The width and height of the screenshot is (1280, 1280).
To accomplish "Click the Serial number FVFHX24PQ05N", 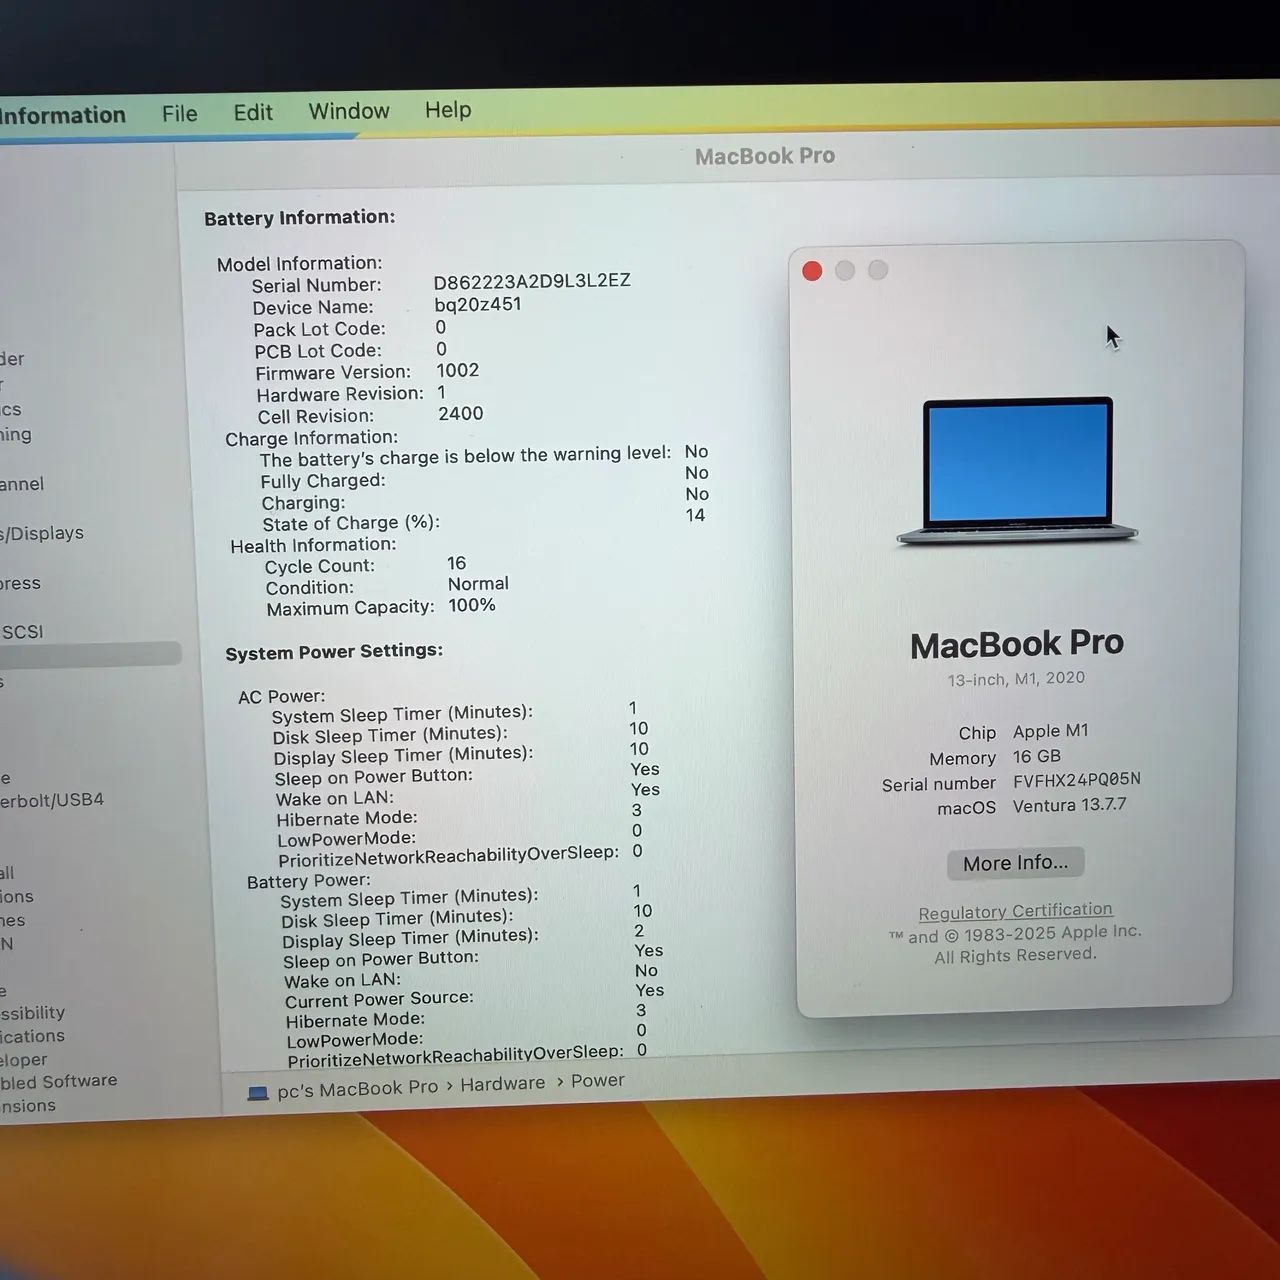I will 1077,780.
